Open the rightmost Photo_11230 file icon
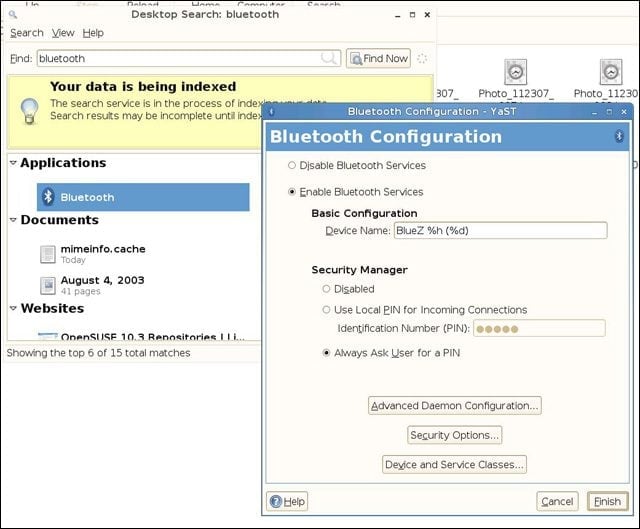The image size is (640, 529). pos(611,72)
